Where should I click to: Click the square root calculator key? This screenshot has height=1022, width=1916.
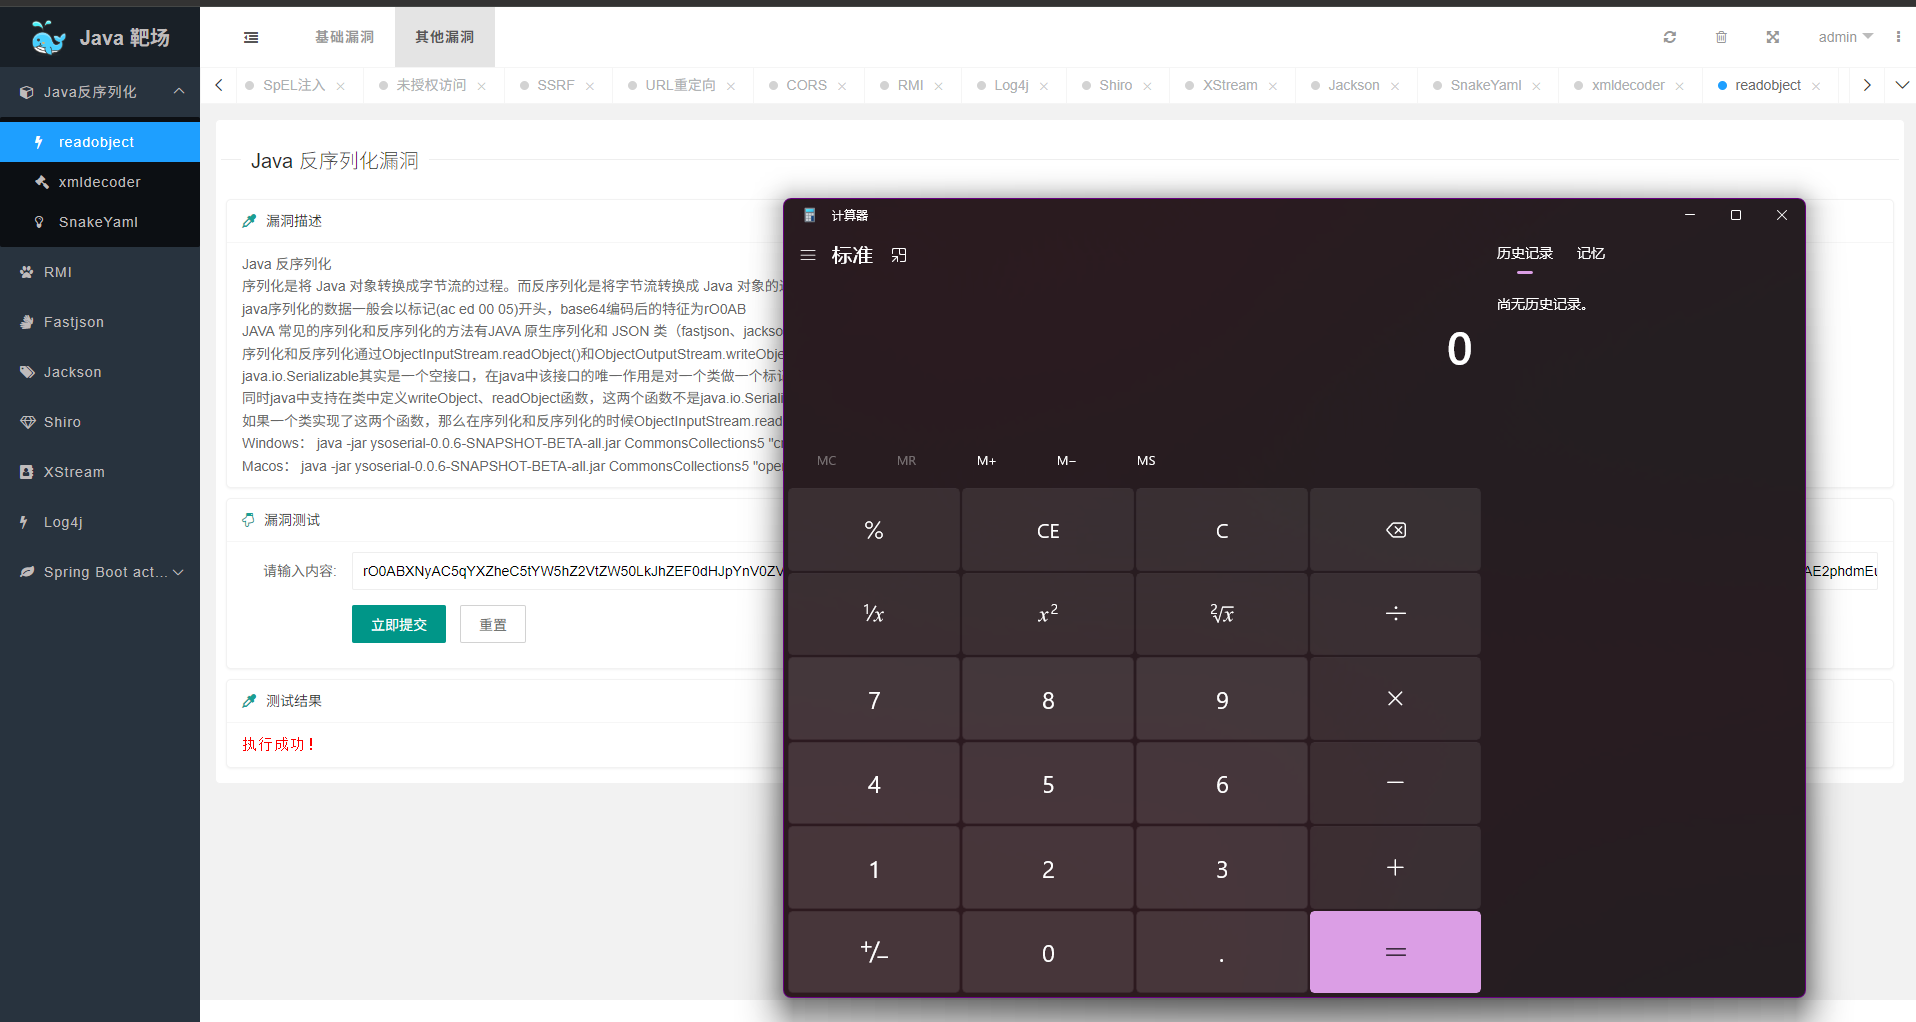[1221, 613]
